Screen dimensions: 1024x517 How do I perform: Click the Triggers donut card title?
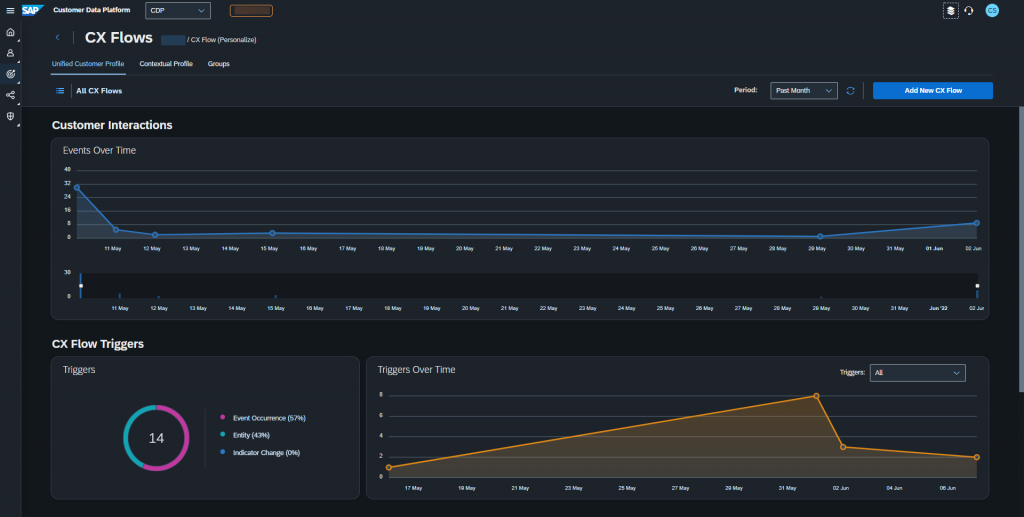(79, 369)
